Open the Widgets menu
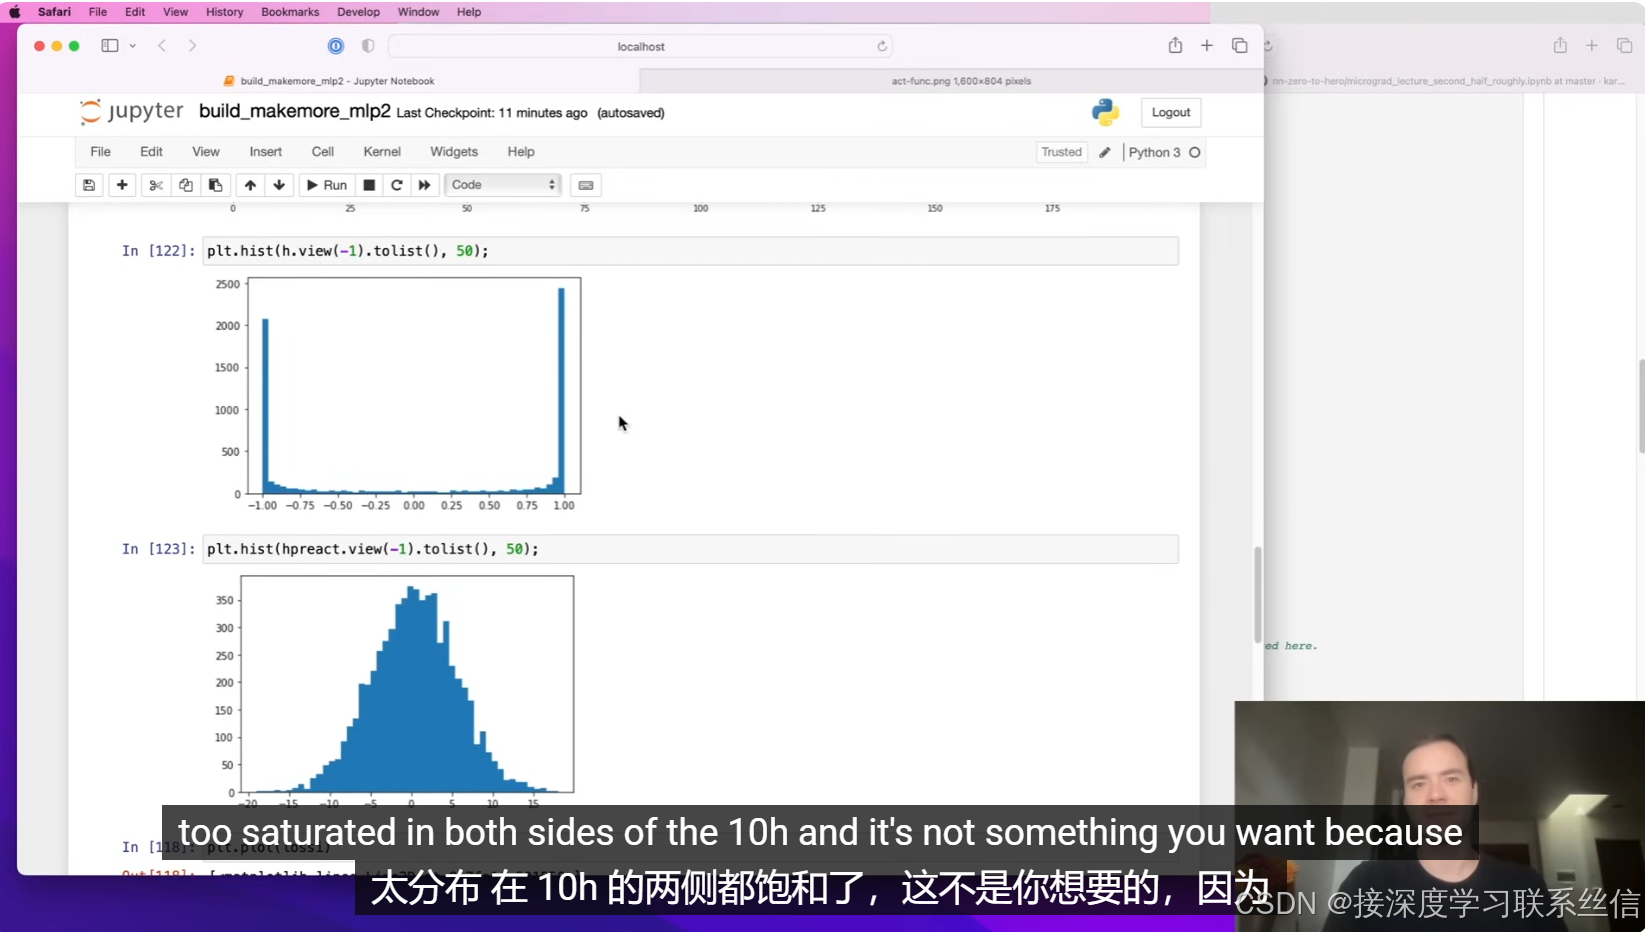 (454, 152)
